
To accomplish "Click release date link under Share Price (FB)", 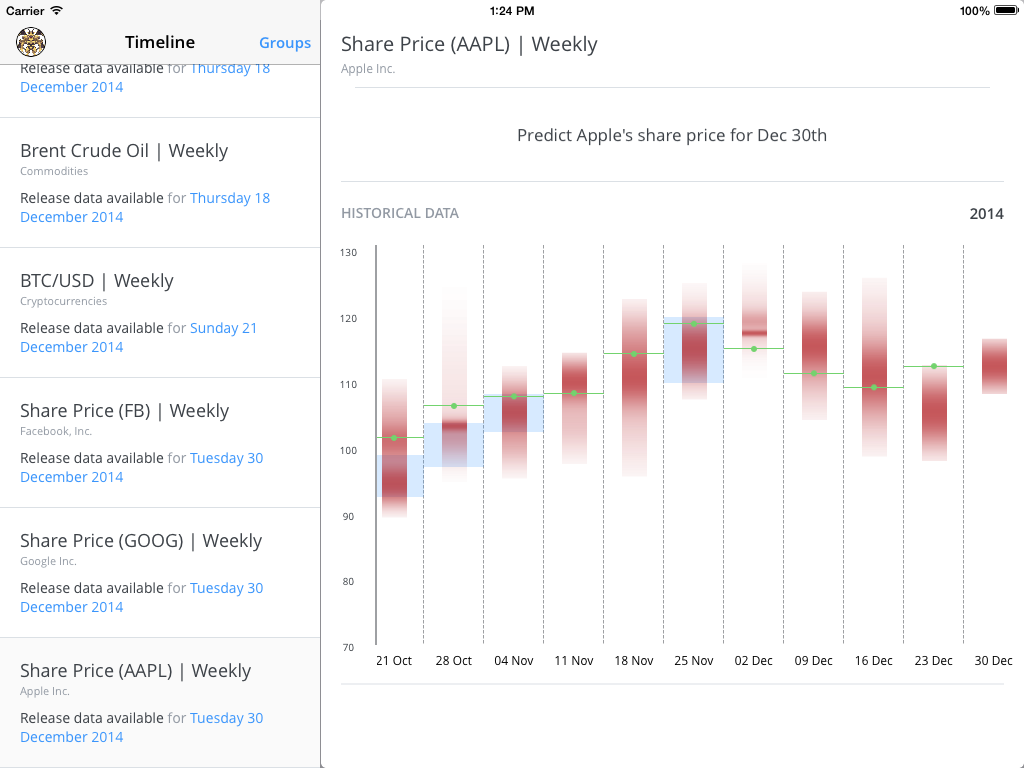I will [x=226, y=458].
